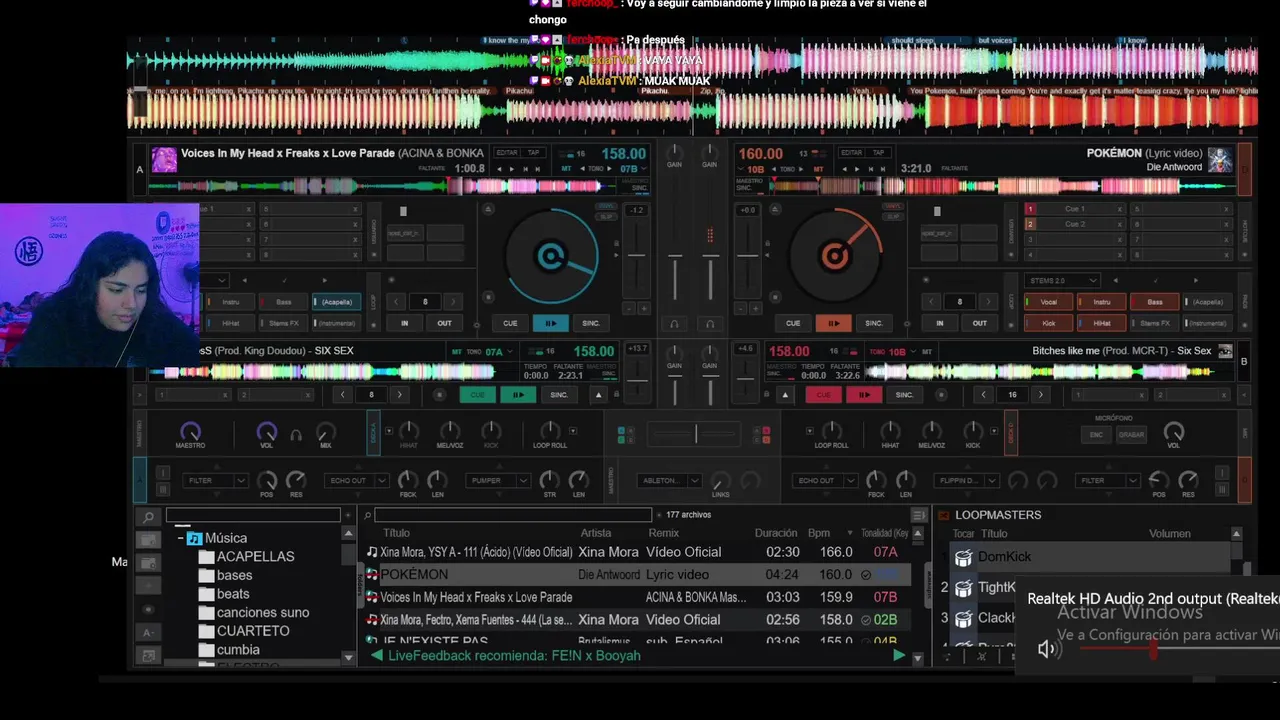The height and width of the screenshot is (720, 1280).
Task: Click CUE button on the orange right deck
Action: click(793, 323)
